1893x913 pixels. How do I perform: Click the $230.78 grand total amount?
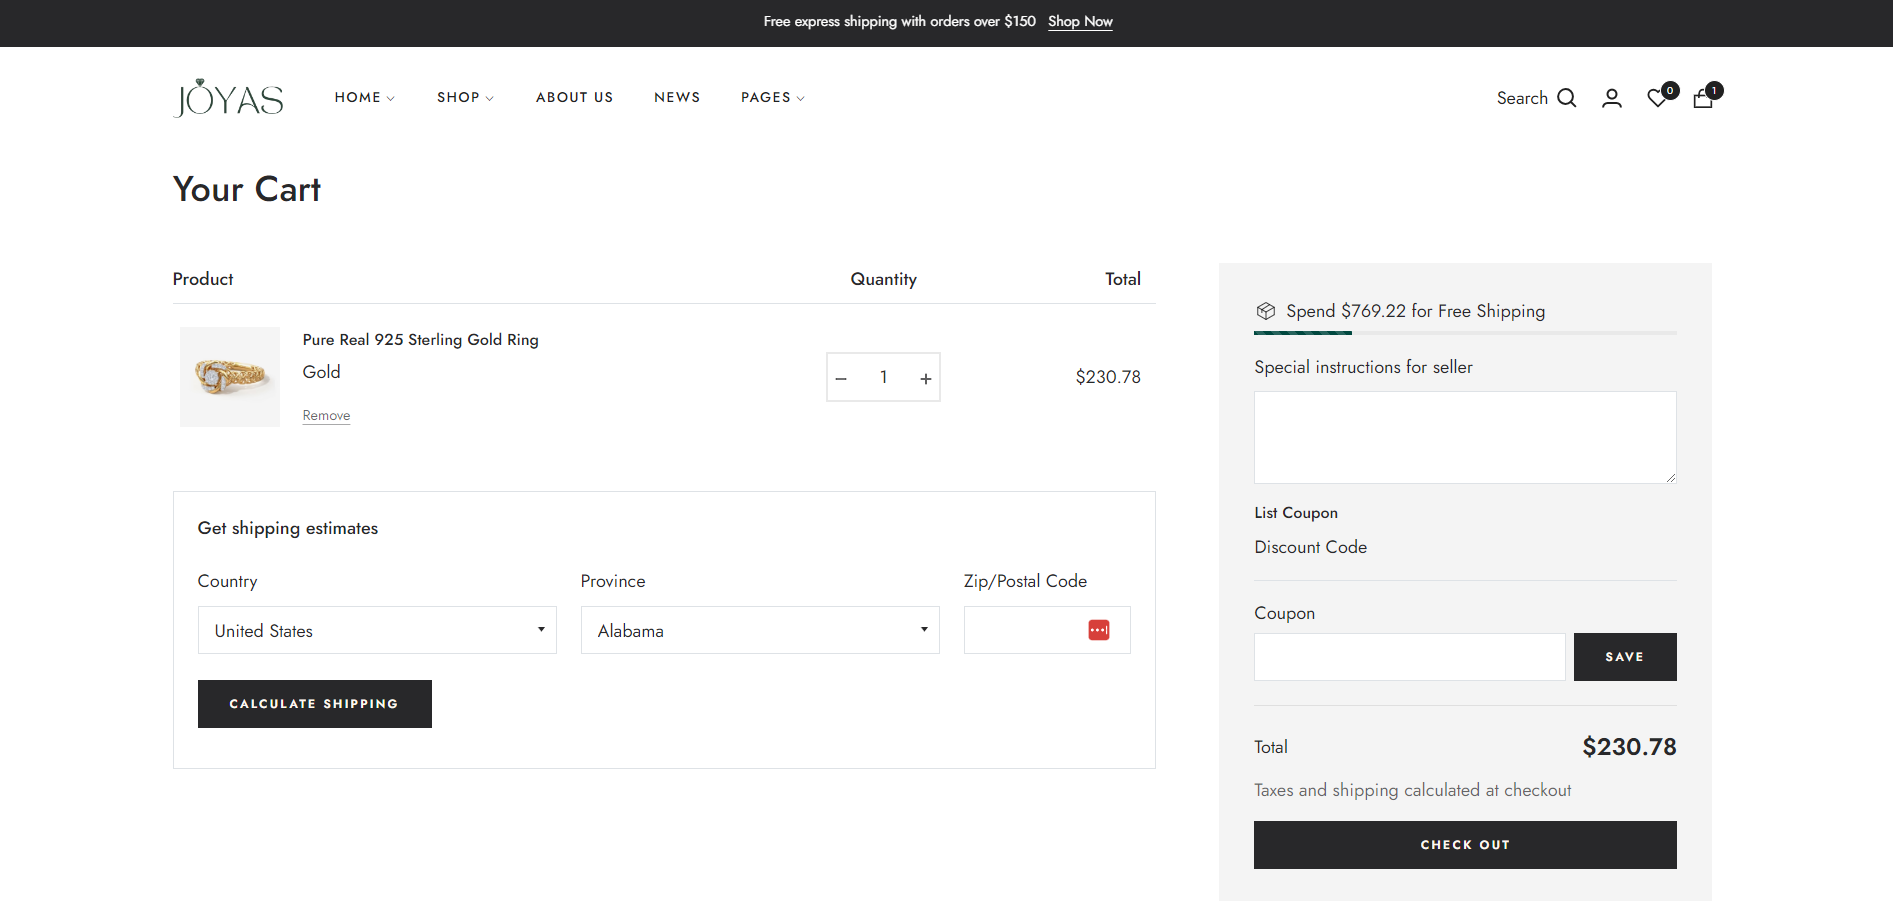[1629, 747]
